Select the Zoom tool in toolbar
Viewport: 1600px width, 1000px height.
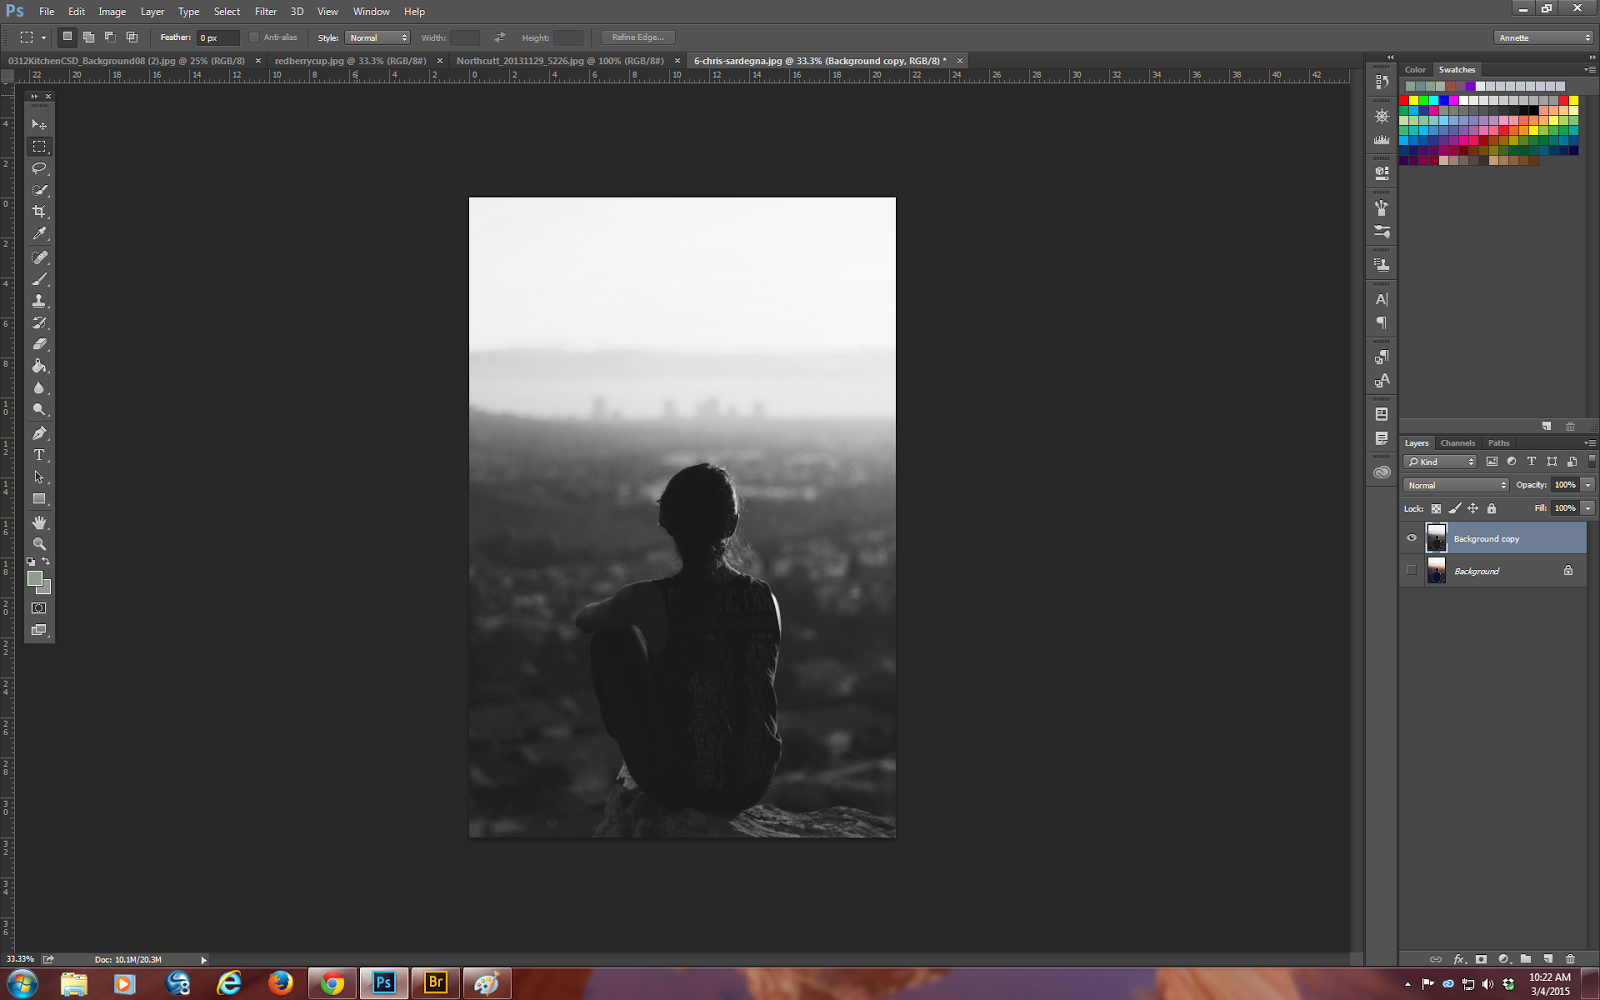pos(39,544)
